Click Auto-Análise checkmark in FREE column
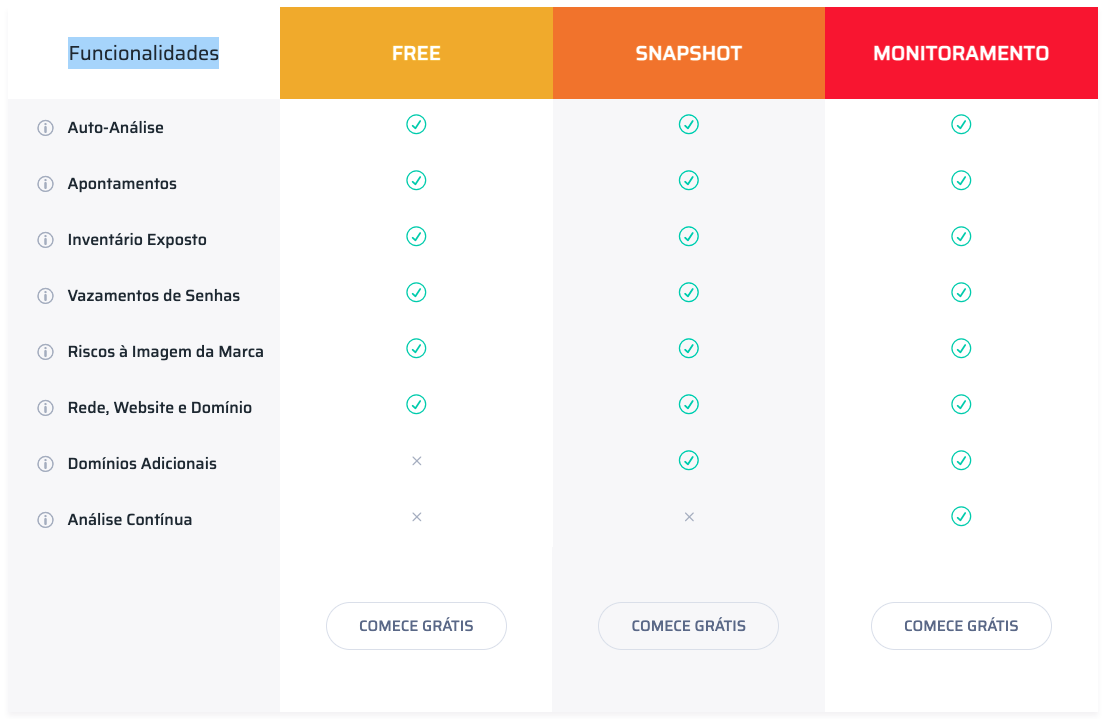 click(x=416, y=124)
